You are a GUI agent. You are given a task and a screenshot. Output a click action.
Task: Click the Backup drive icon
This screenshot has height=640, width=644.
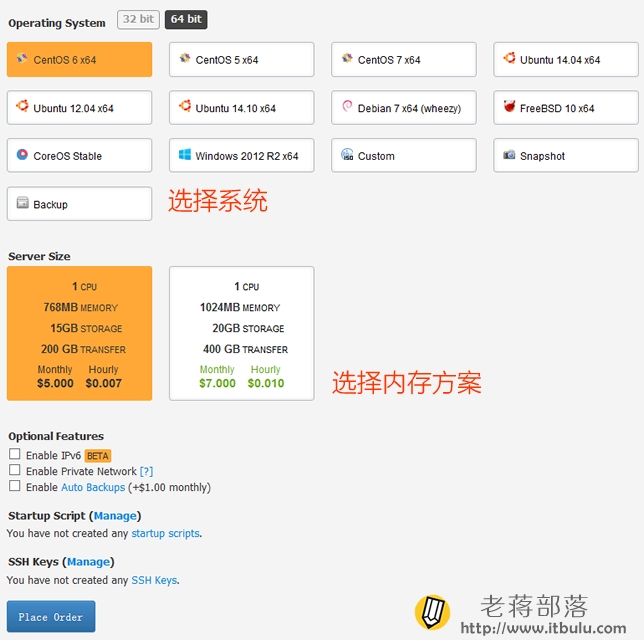[22, 203]
